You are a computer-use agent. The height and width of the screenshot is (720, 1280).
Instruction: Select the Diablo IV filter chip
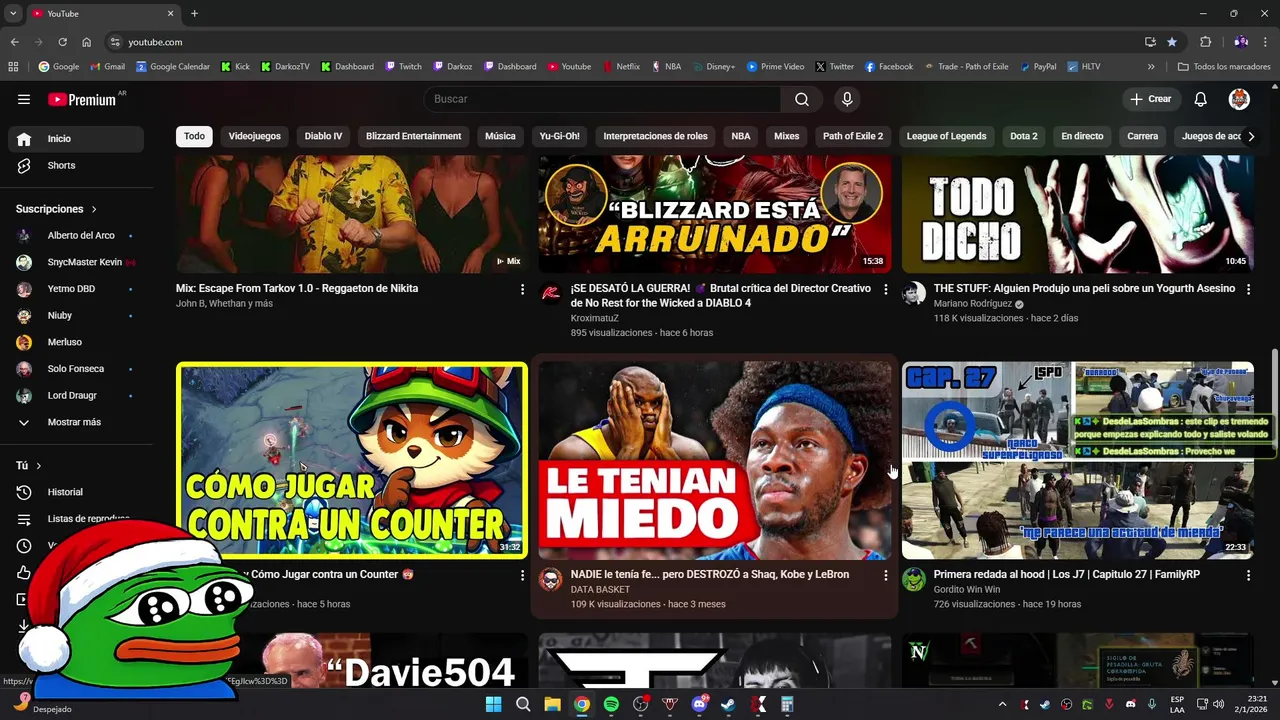click(x=323, y=136)
